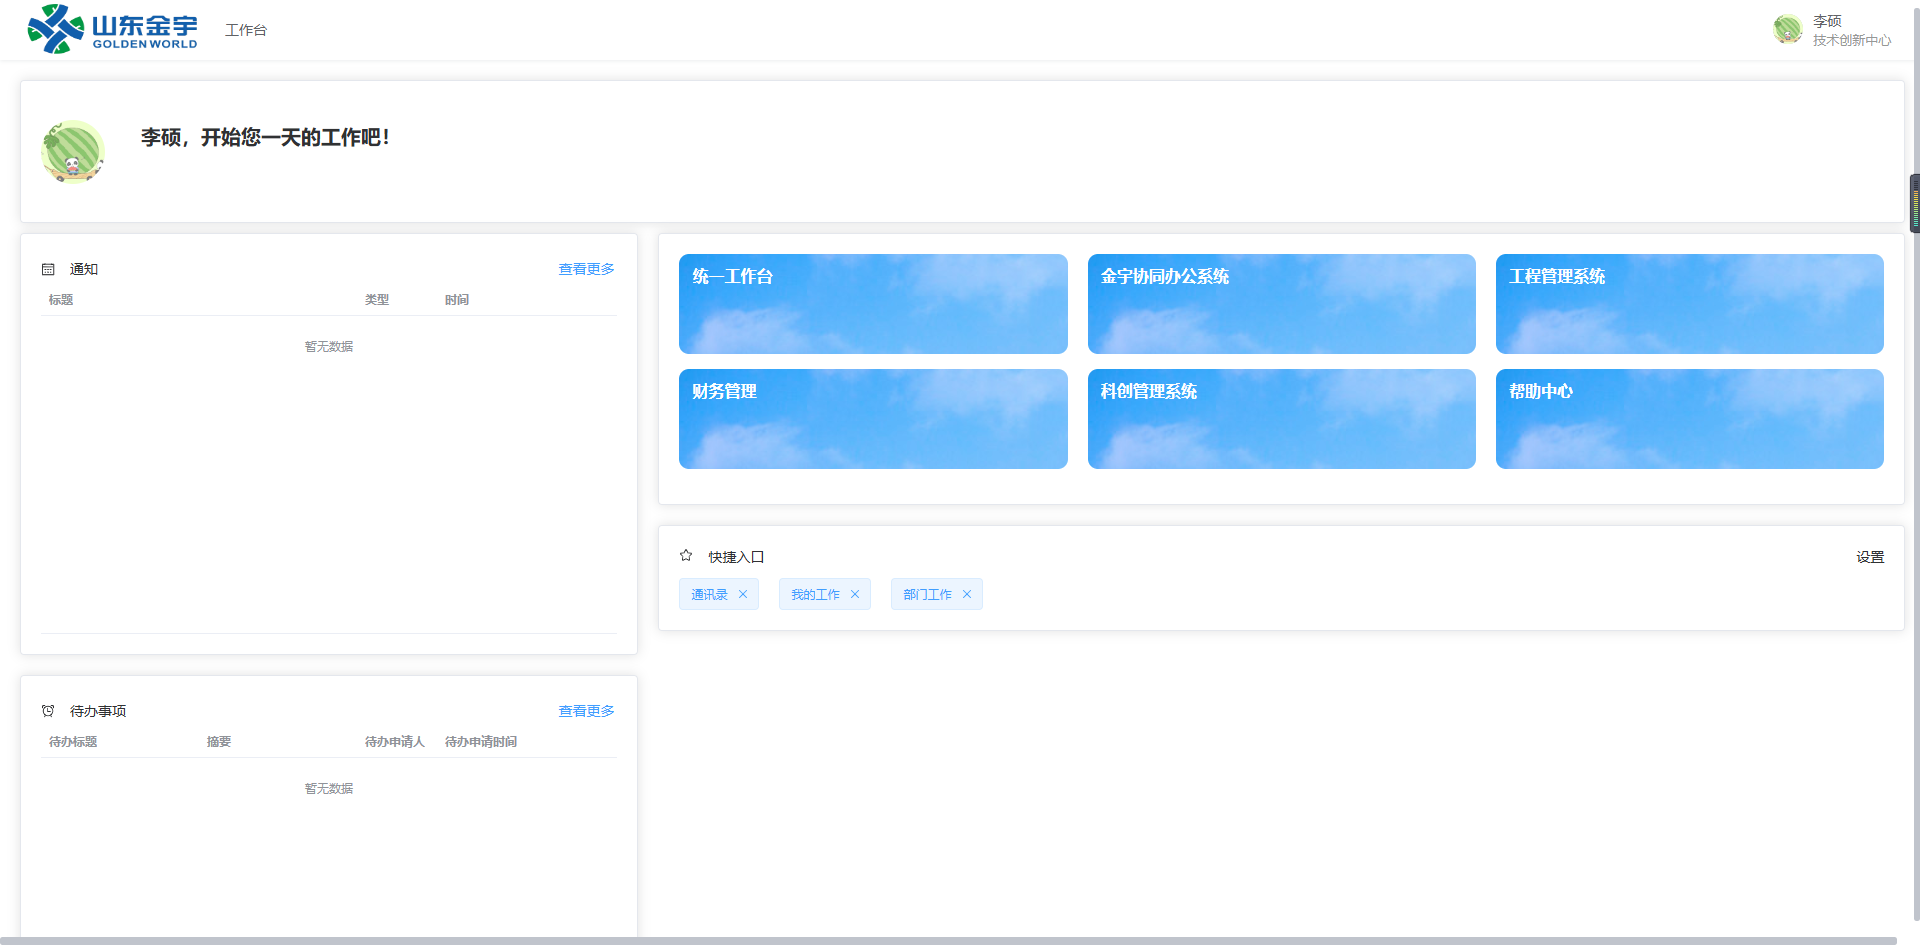
Task: Click the Golden World company logo
Action: coord(112,29)
